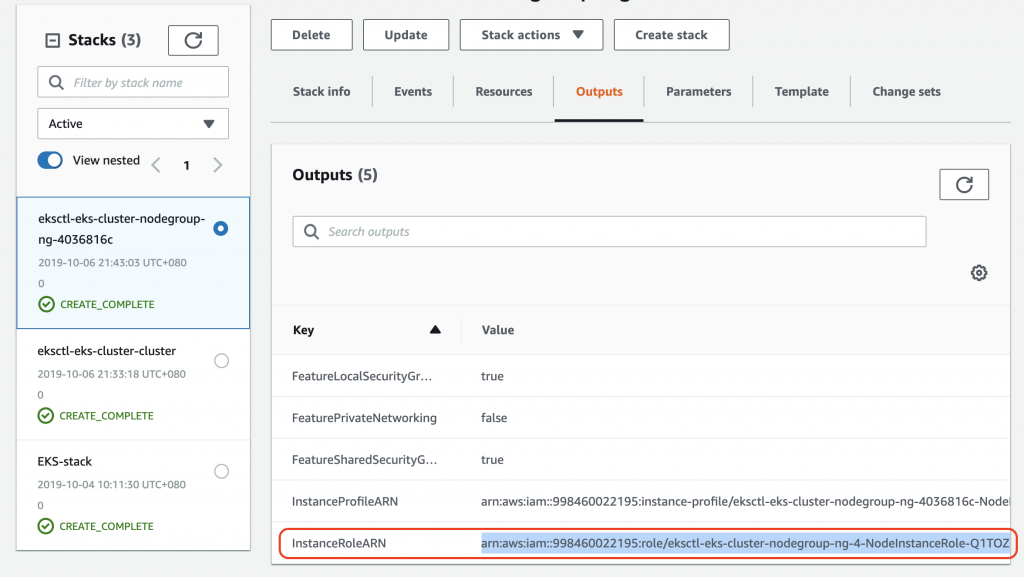Click the true value of FeatureLocalSecurityGr…
Image resolution: width=1024 pixels, height=577 pixels.
tap(492, 376)
